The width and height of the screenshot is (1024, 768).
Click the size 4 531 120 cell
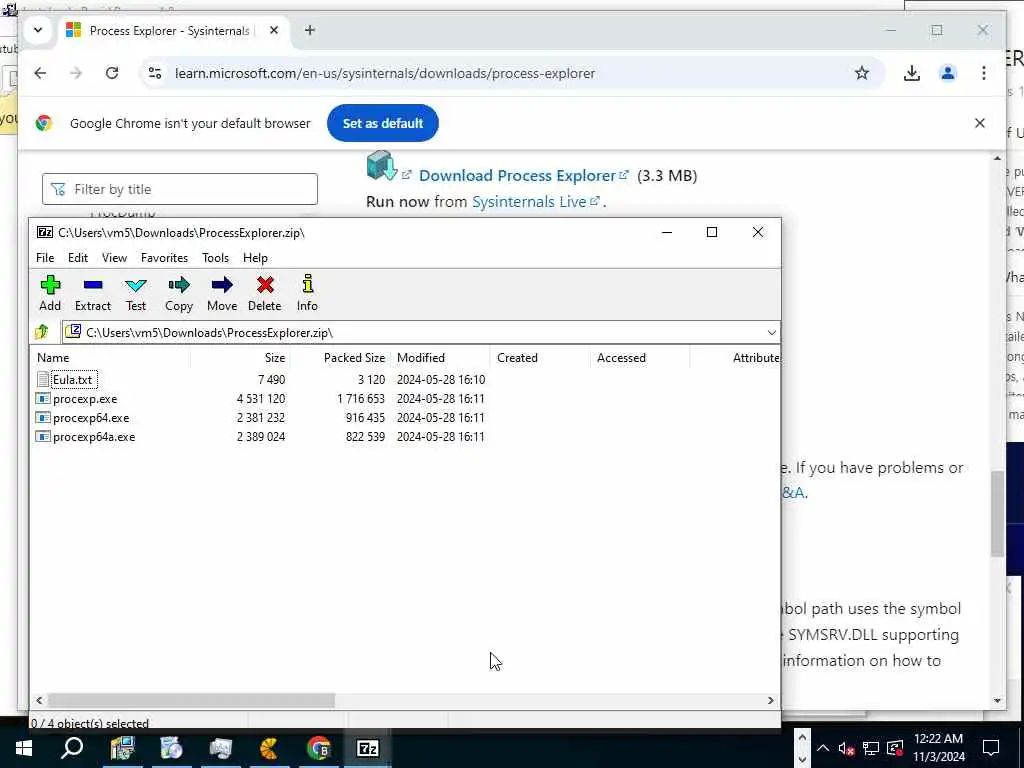(261, 398)
